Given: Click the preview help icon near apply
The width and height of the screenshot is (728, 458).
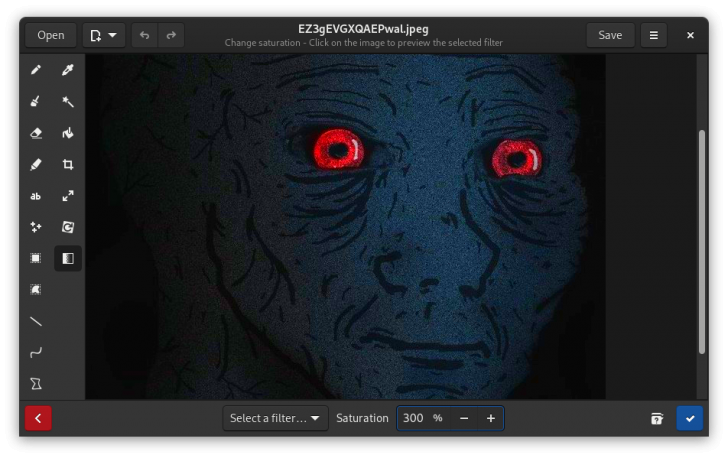Looking at the screenshot, I should tap(656, 419).
